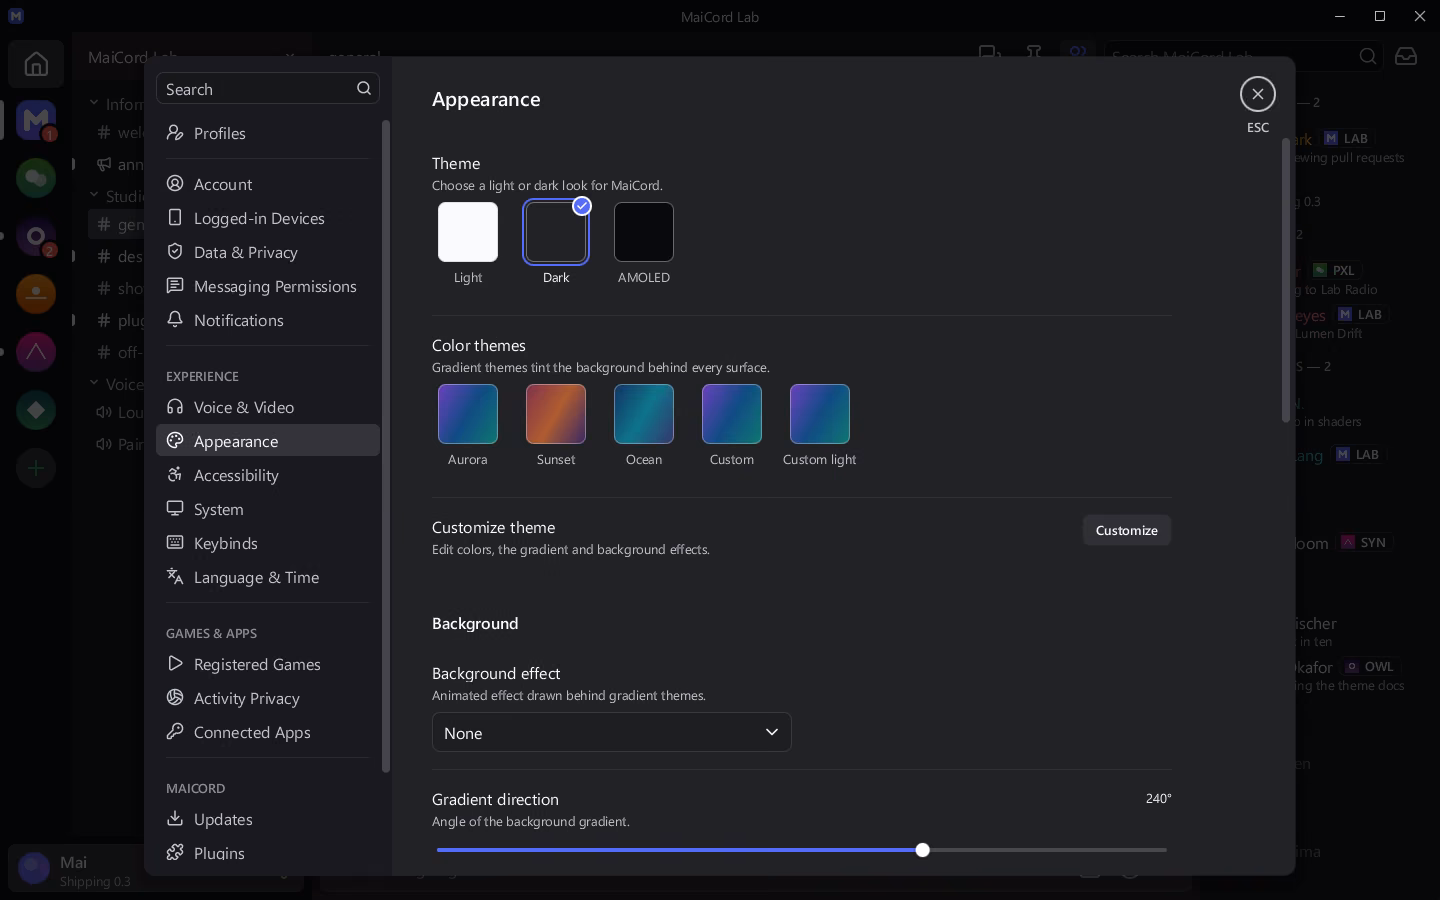Choose the Sunset color theme
This screenshot has width=1440, height=900.
click(x=556, y=414)
